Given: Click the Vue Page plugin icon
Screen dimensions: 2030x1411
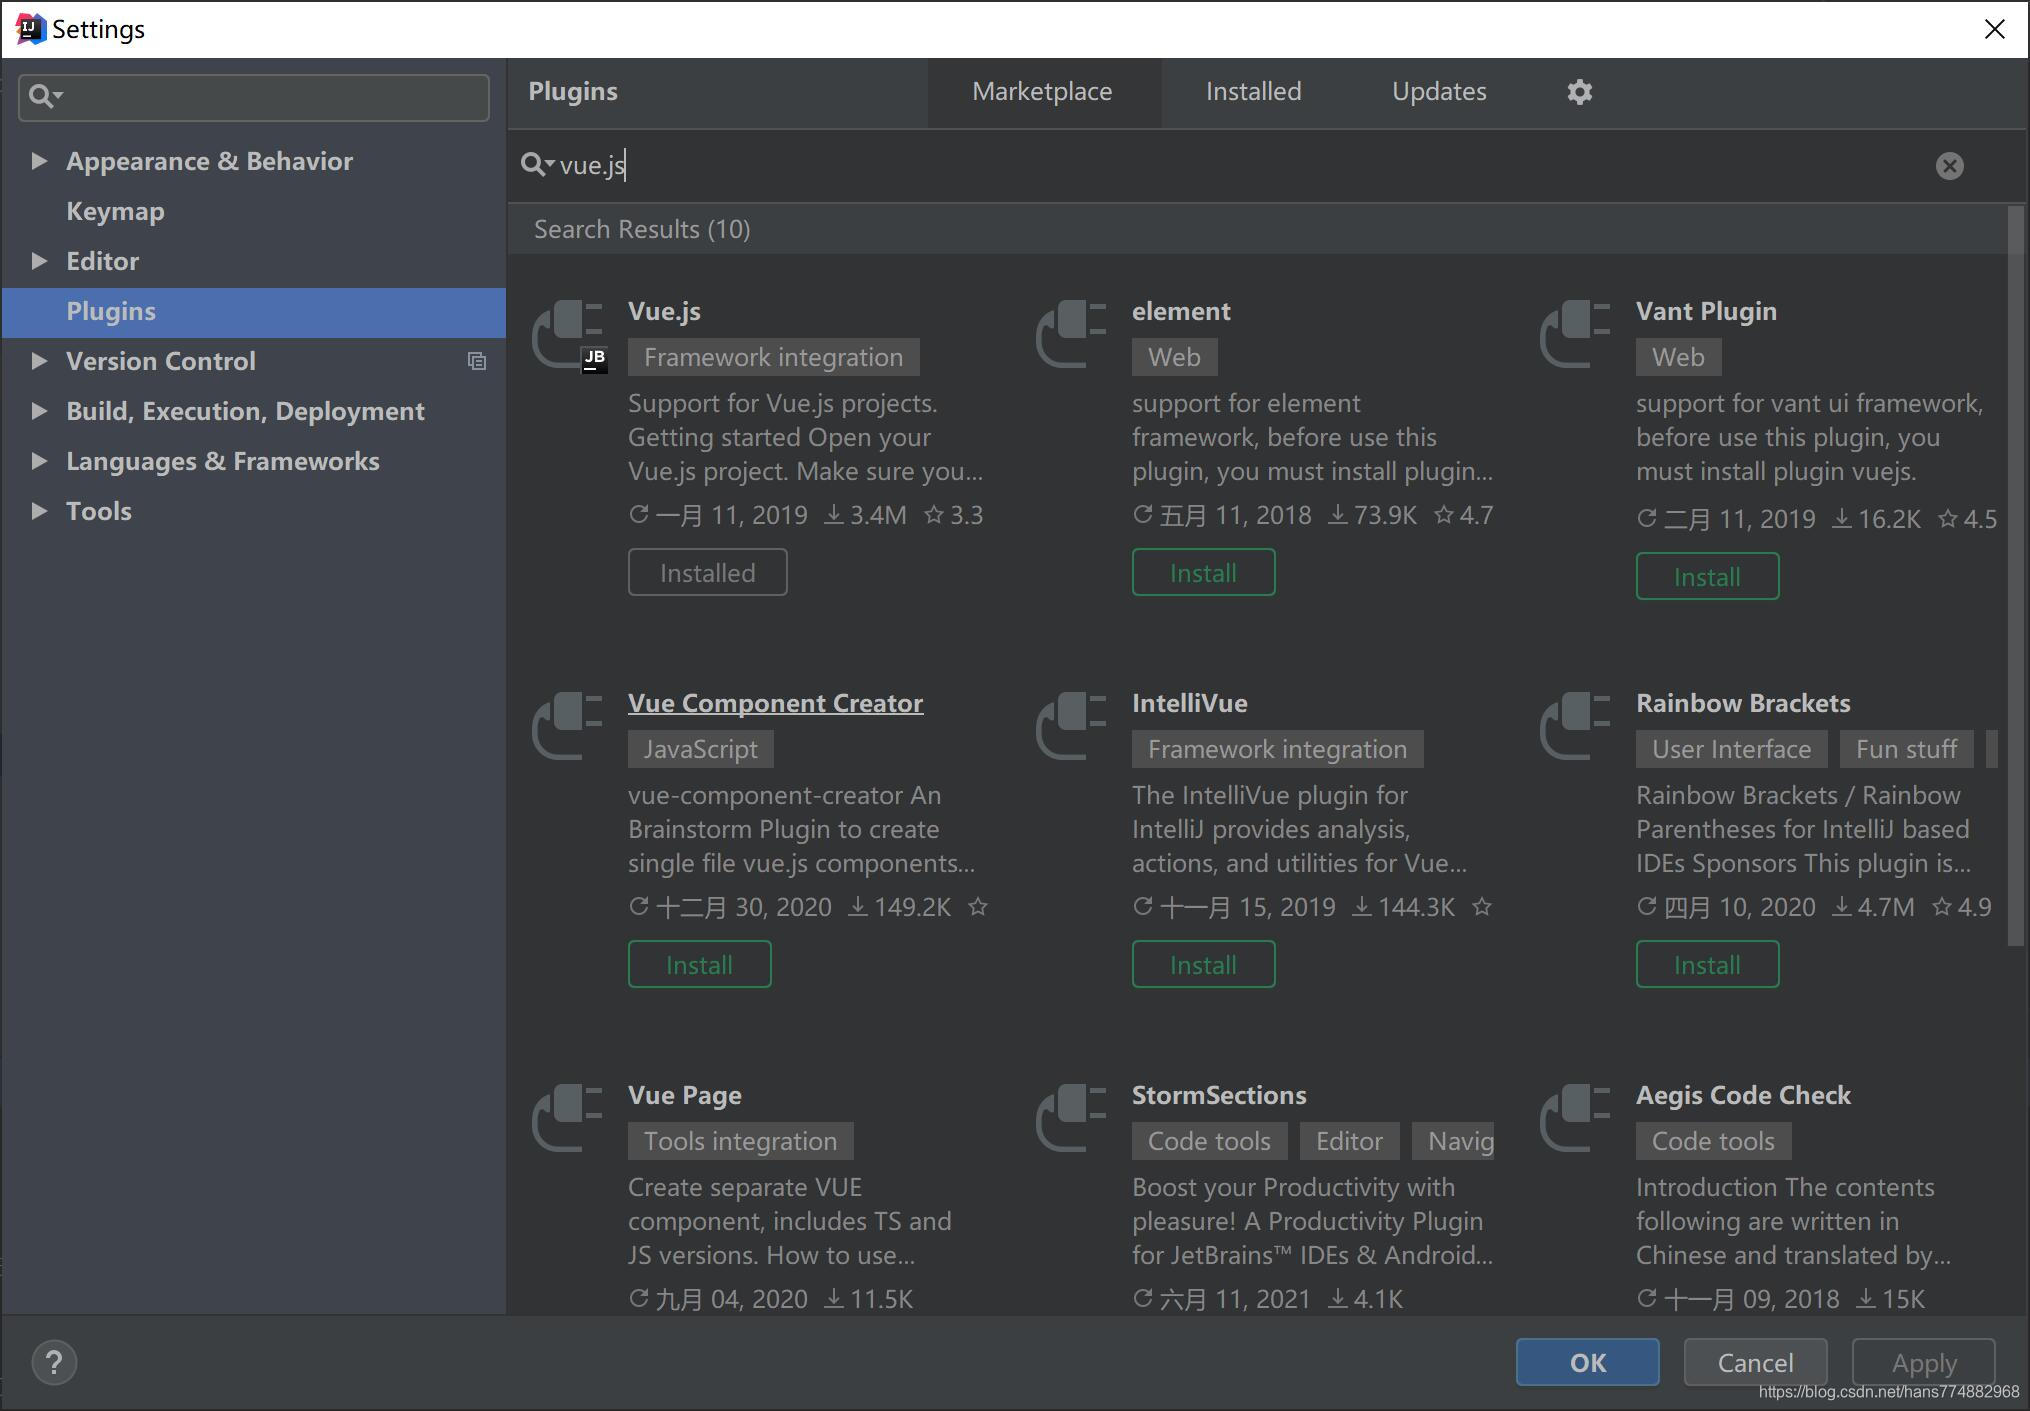Looking at the screenshot, I should tap(568, 1118).
